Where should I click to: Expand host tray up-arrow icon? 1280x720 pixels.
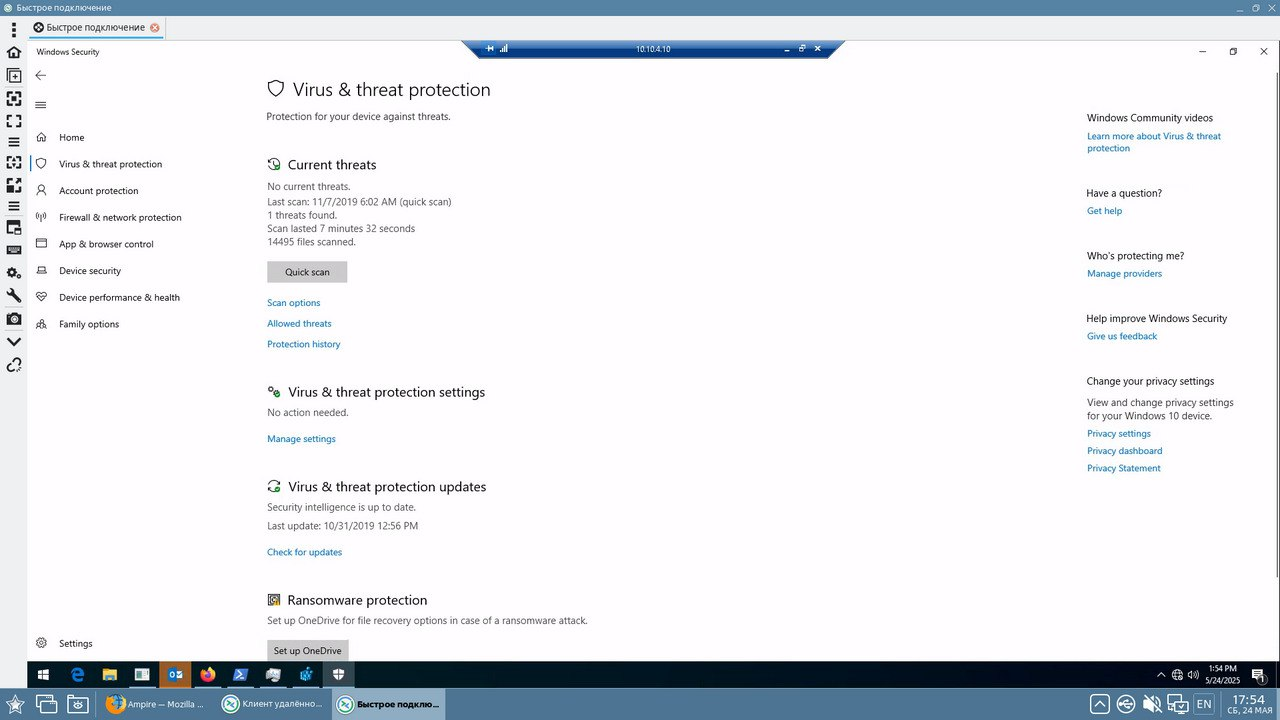1099,704
